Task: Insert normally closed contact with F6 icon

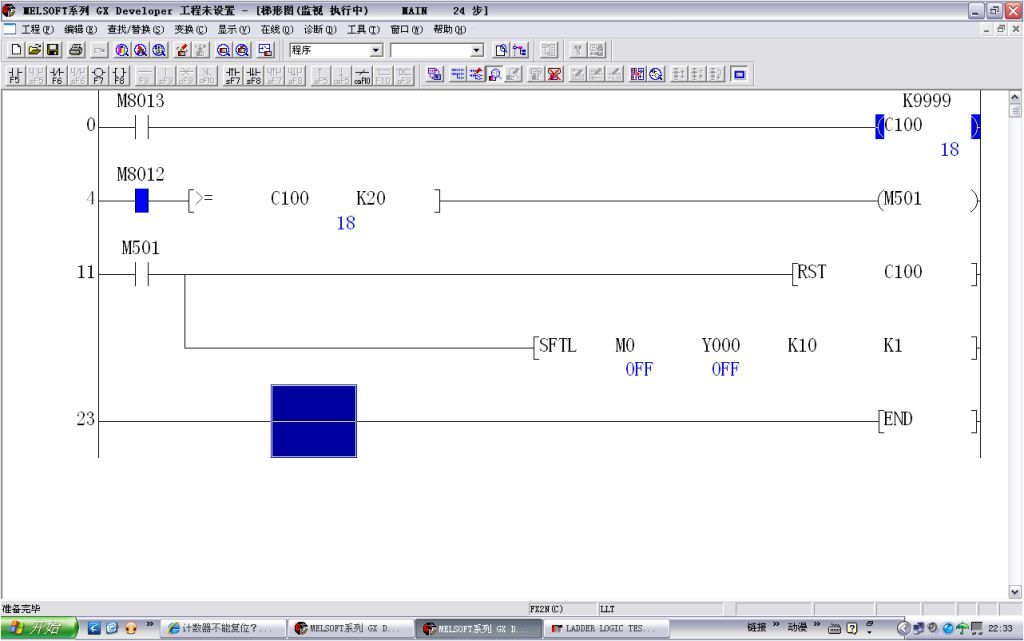Action: pos(56,75)
